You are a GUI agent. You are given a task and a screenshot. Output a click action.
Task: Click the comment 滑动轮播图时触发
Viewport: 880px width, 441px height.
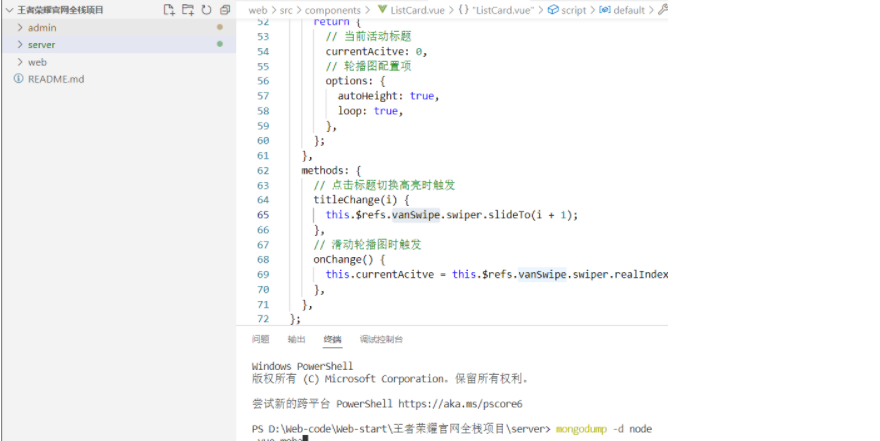tap(376, 245)
